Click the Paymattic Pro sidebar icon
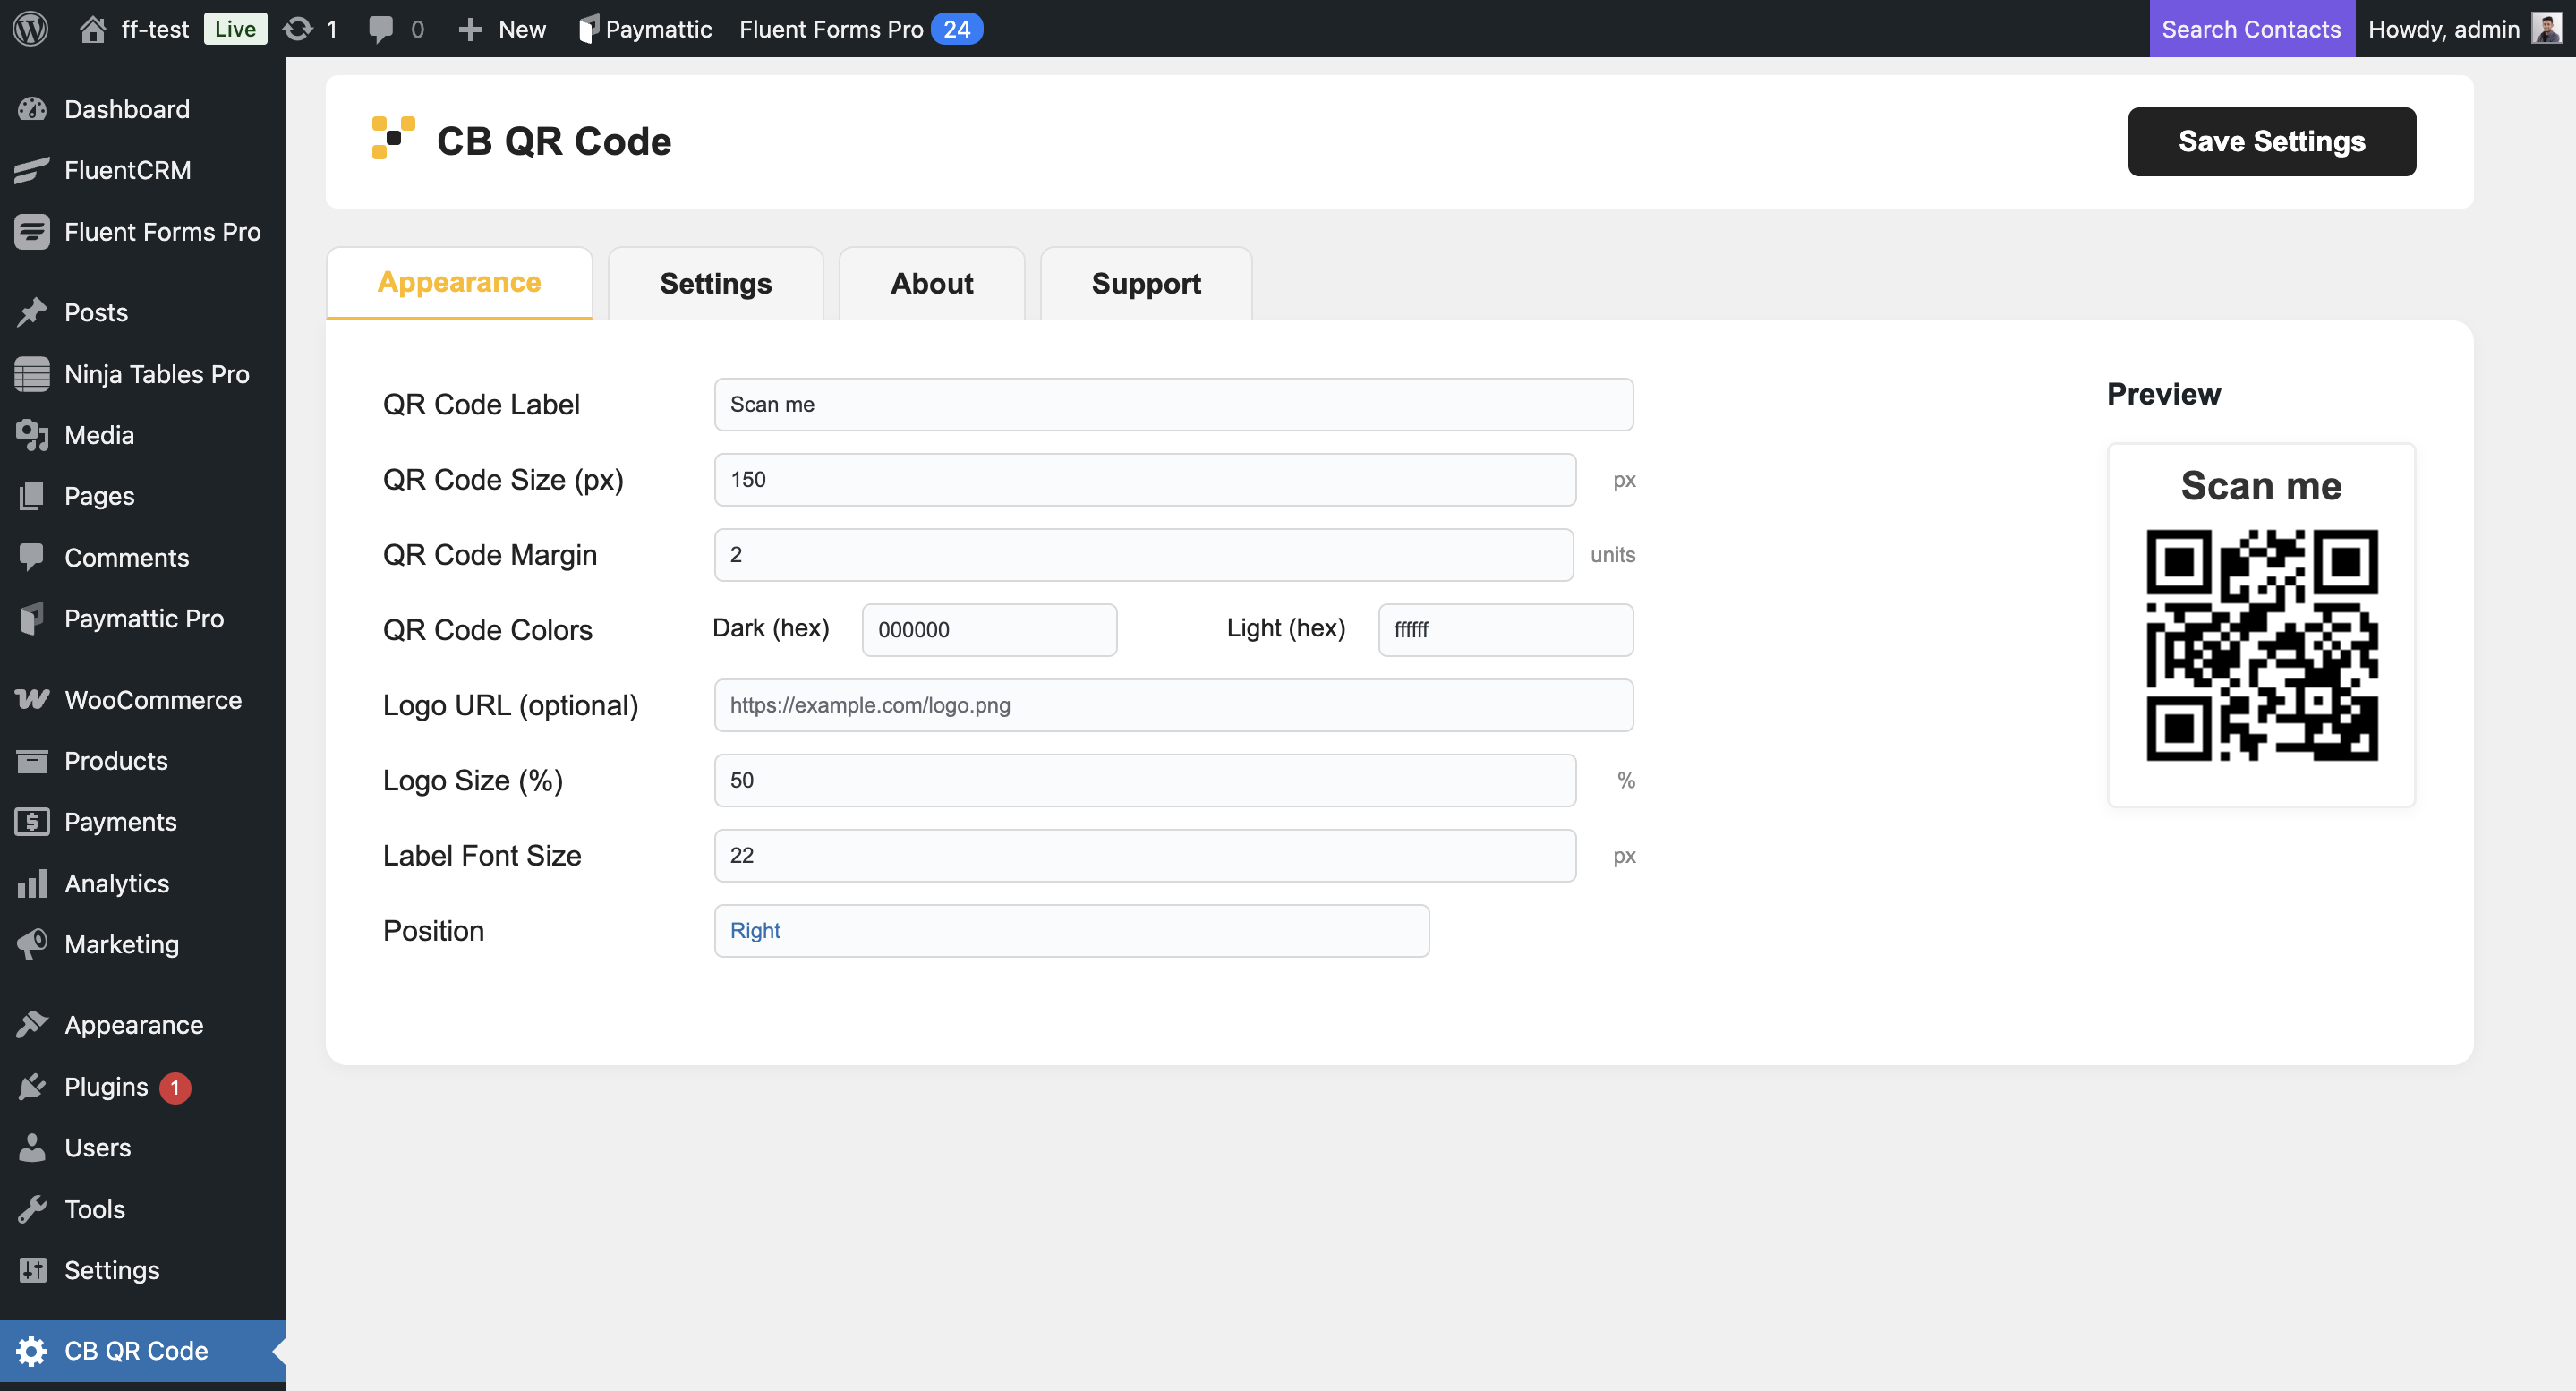The width and height of the screenshot is (2576, 1391). 32,619
